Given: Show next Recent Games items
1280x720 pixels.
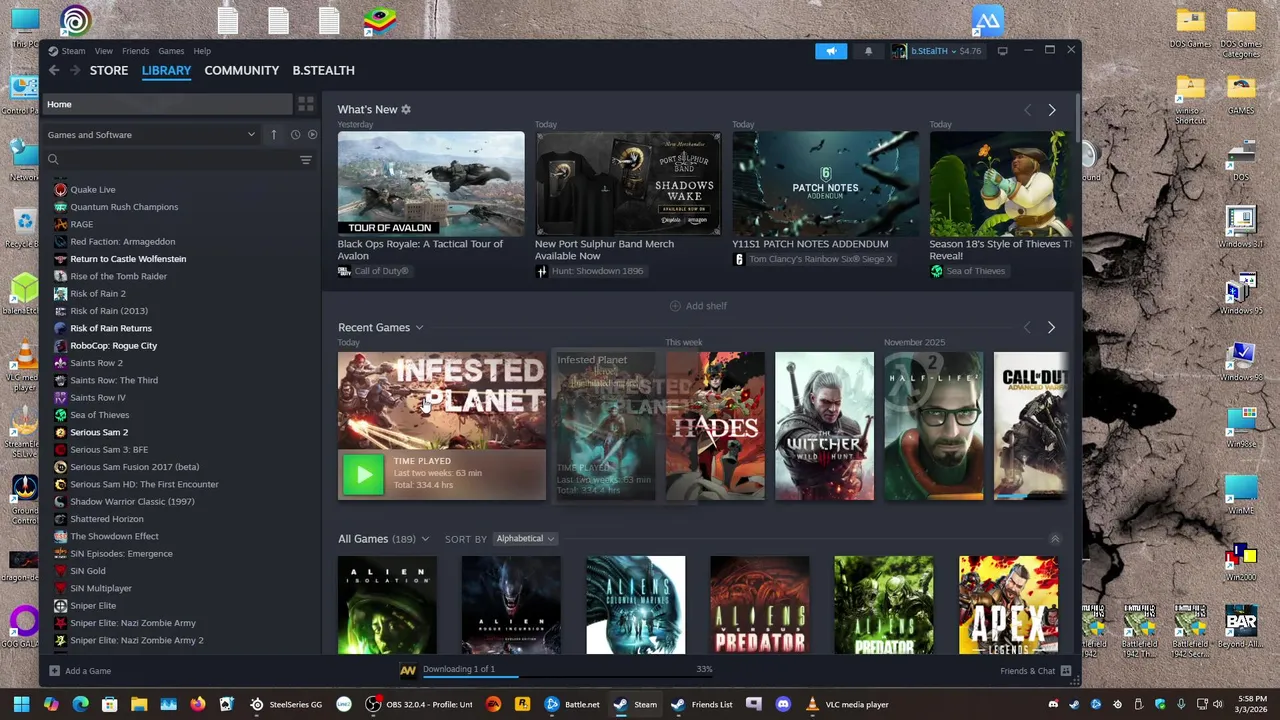Looking at the screenshot, I should (1051, 328).
